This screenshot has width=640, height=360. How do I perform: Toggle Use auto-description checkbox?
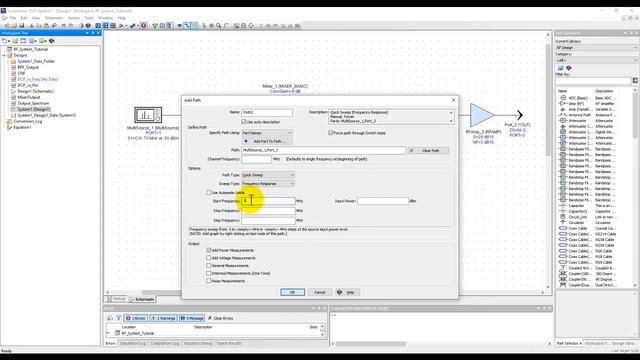[x=244, y=122]
